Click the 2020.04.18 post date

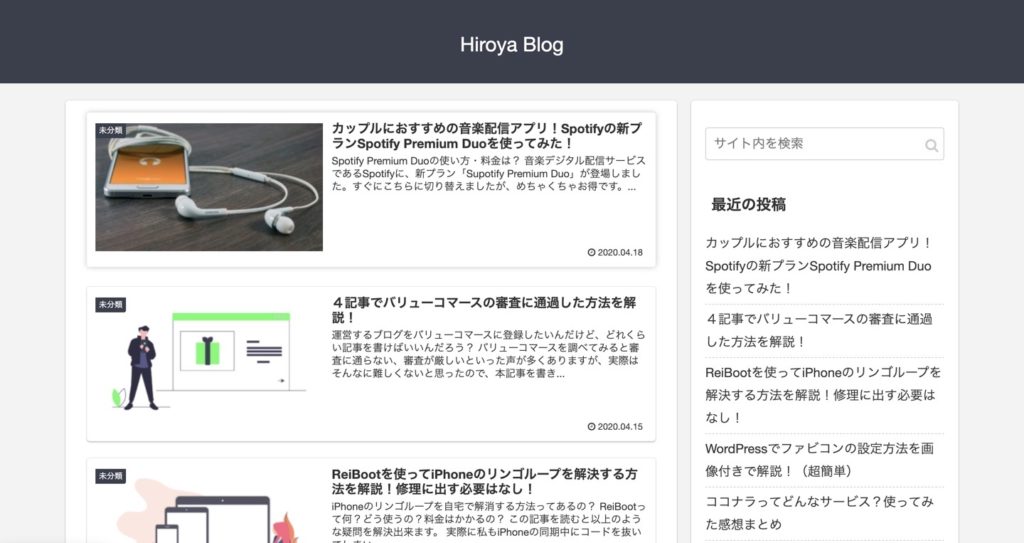pos(620,252)
